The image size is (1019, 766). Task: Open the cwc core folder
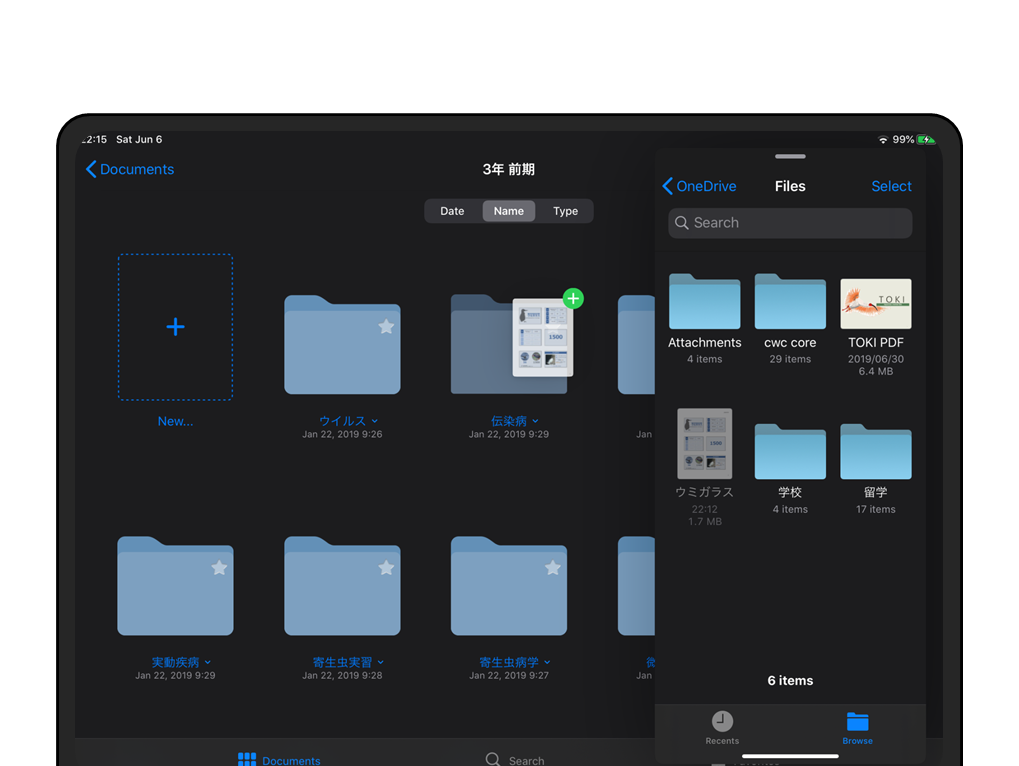(x=790, y=302)
